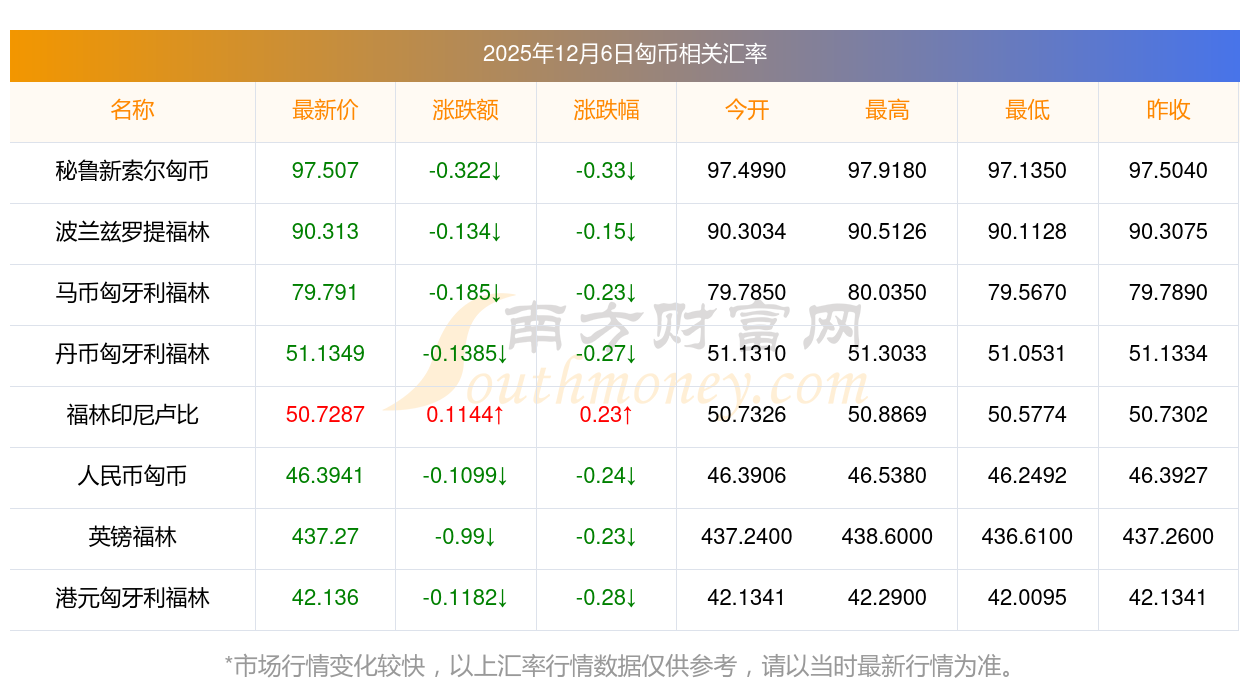Click change percent '-0.15↓'

[x=606, y=232]
